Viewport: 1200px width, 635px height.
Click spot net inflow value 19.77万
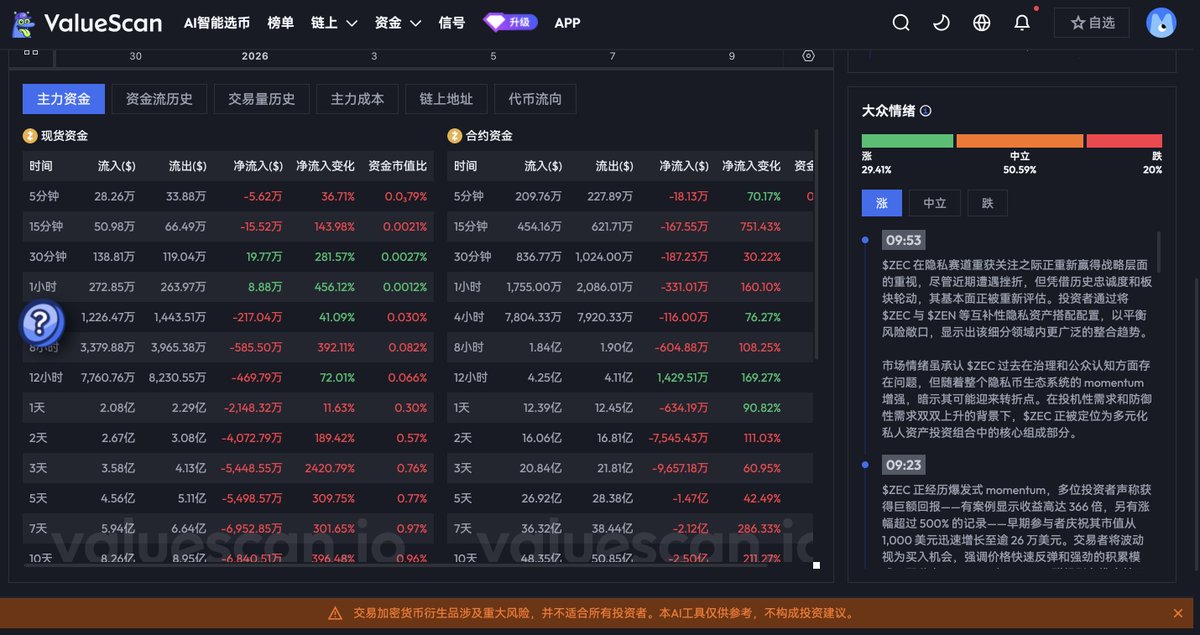click(265, 257)
